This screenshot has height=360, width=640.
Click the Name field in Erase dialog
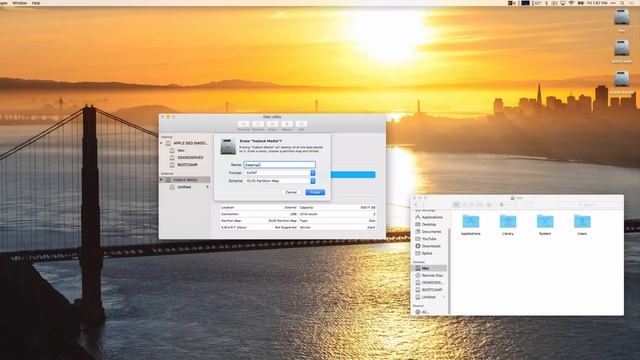(280, 164)
